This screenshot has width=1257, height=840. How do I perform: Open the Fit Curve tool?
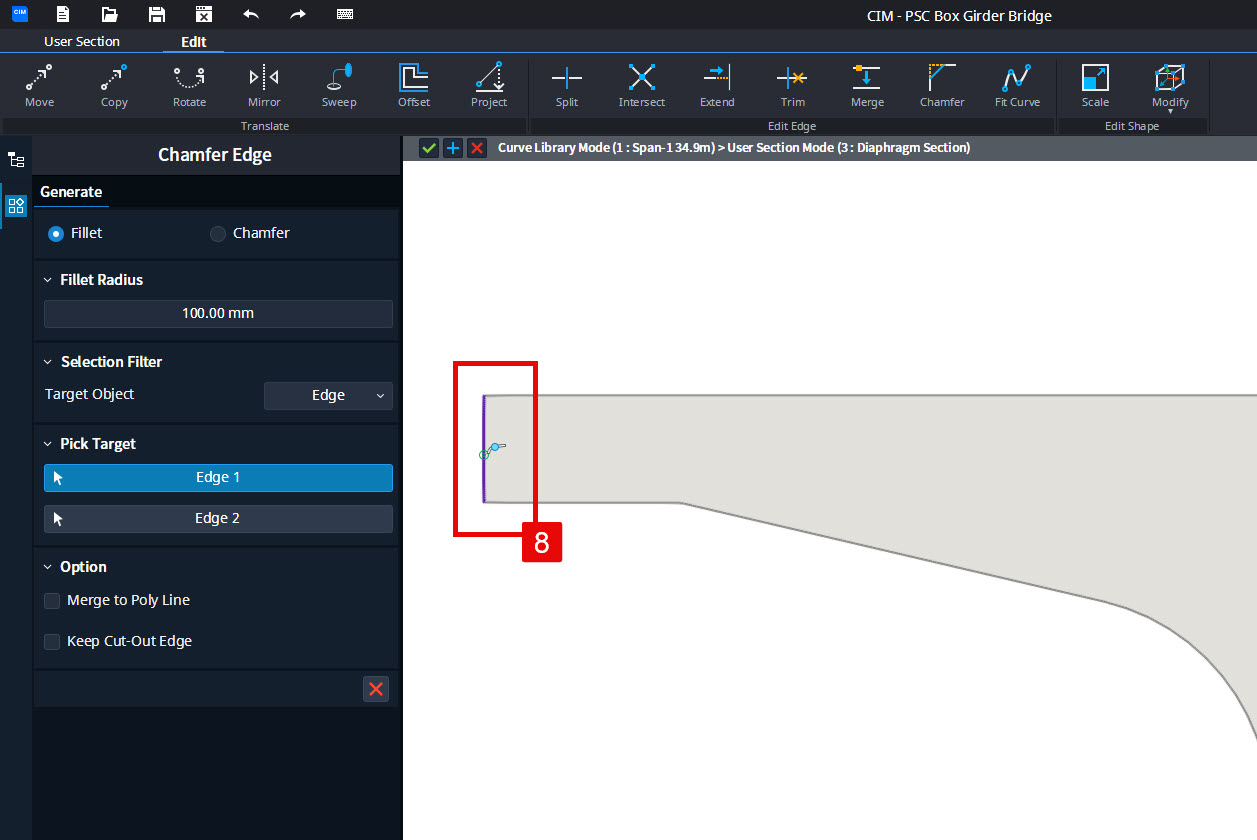1016,85
